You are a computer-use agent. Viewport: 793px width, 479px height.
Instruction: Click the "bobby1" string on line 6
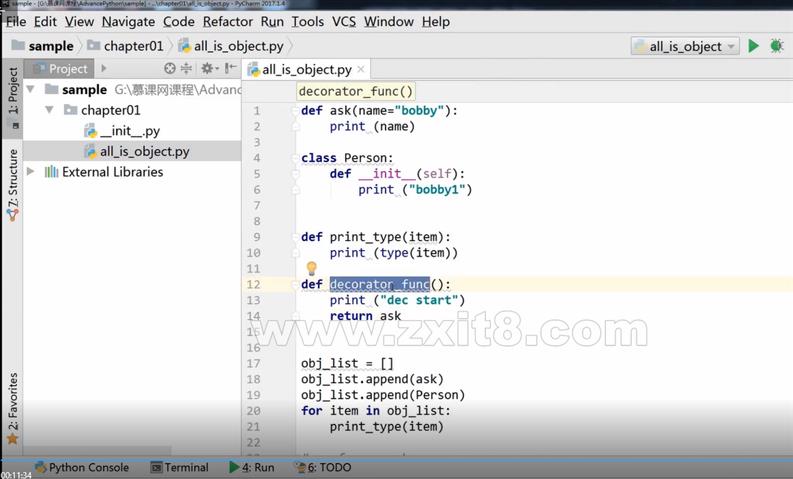coord(437,190)
